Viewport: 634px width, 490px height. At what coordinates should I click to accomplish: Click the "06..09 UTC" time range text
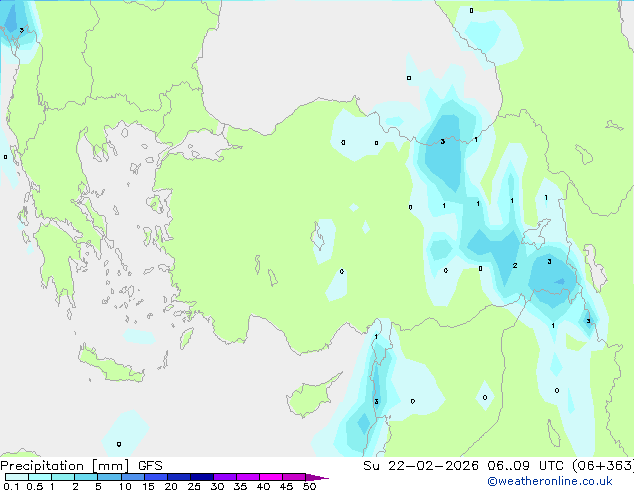coord(525,466)
